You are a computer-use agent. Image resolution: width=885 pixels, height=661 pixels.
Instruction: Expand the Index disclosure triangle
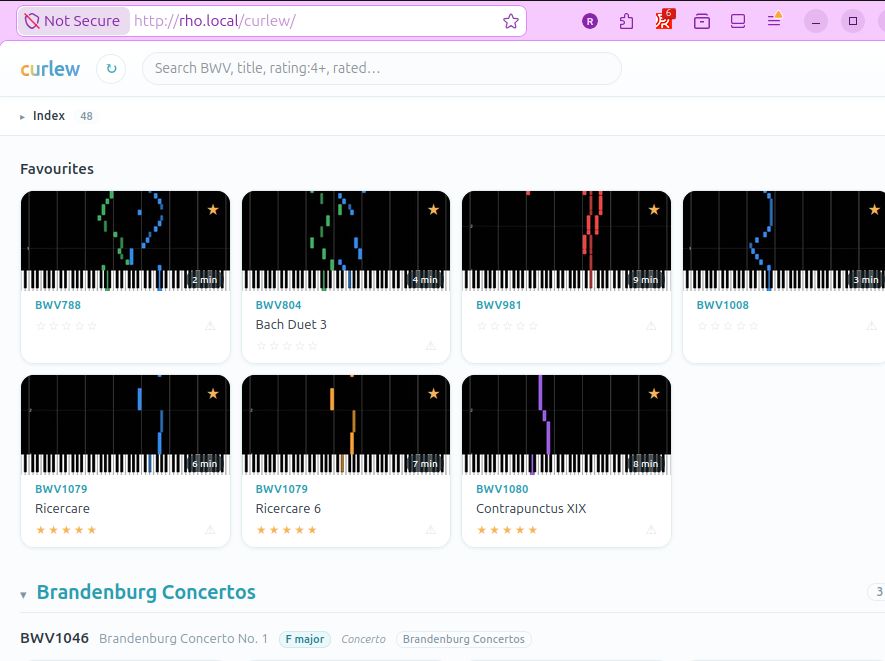pos(23,117)
